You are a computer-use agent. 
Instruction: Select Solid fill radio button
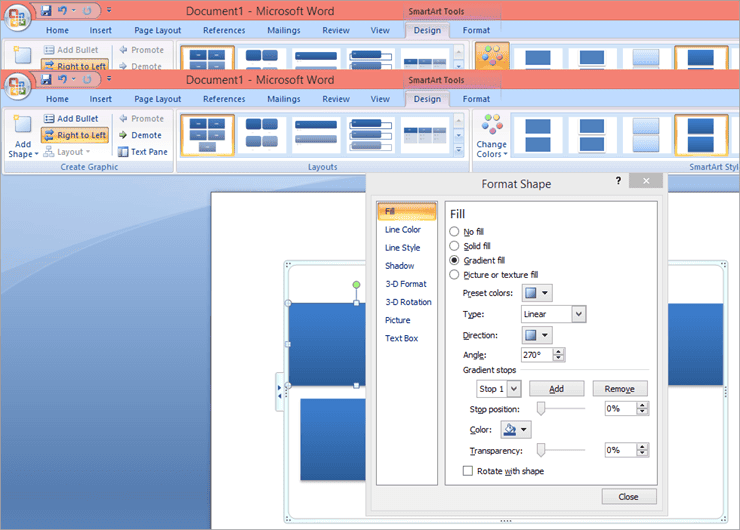pyautogui.click(x=454, y=246)
